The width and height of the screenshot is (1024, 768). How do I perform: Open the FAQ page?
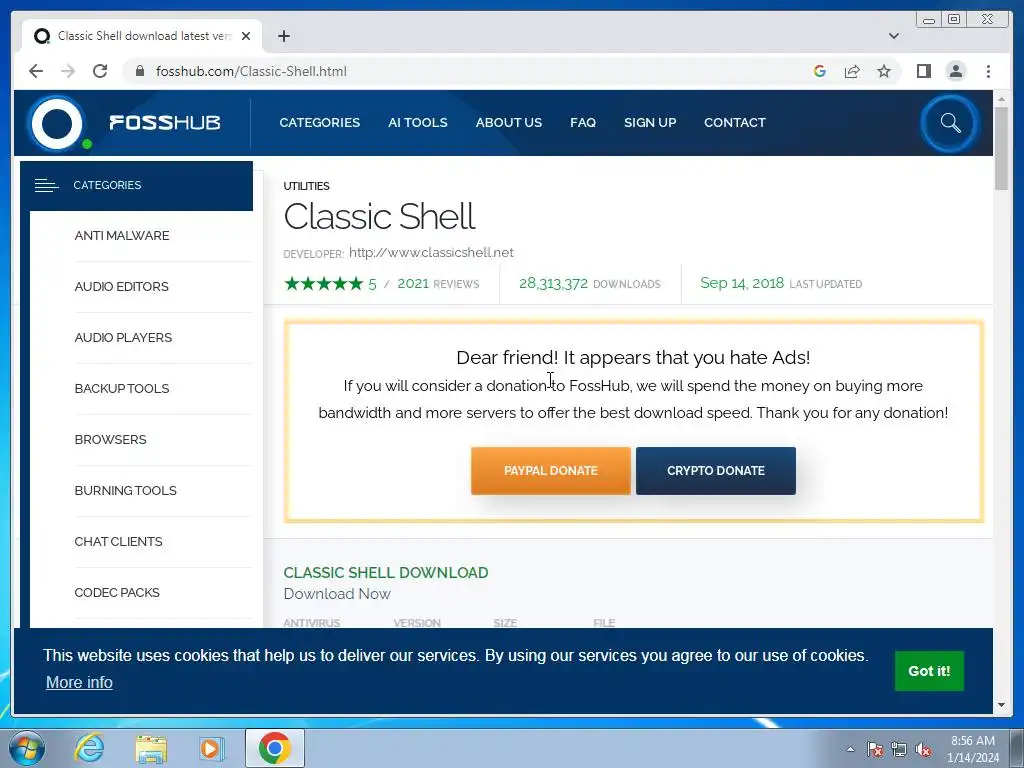583,123
